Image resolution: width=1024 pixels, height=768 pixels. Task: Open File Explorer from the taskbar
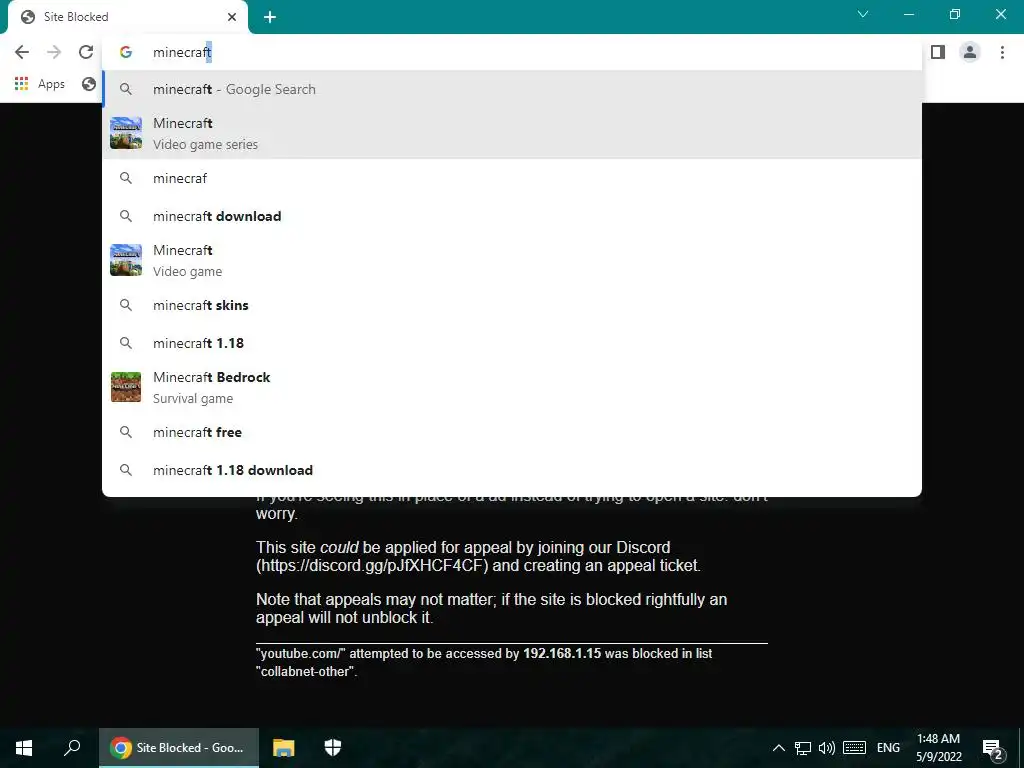point(283,748)
